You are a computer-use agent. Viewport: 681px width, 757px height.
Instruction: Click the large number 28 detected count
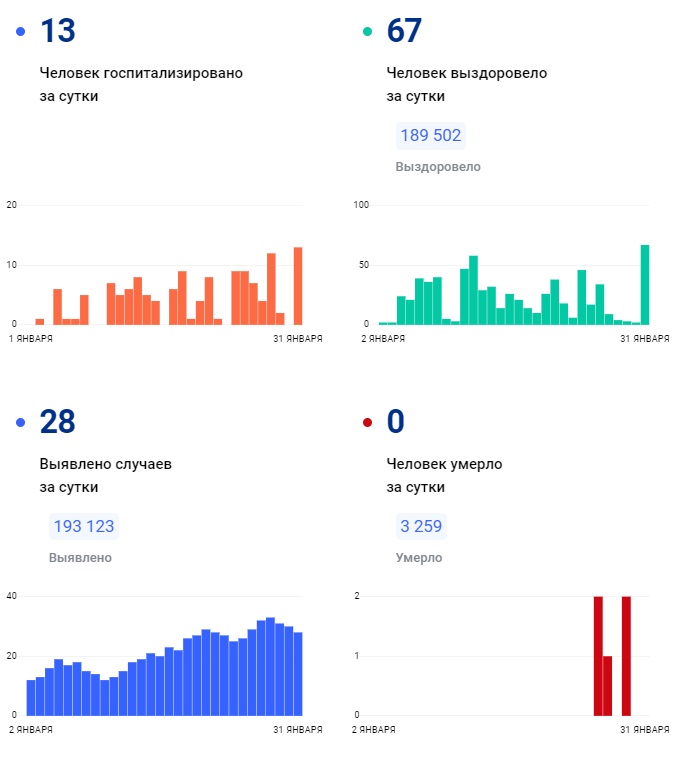57,422
